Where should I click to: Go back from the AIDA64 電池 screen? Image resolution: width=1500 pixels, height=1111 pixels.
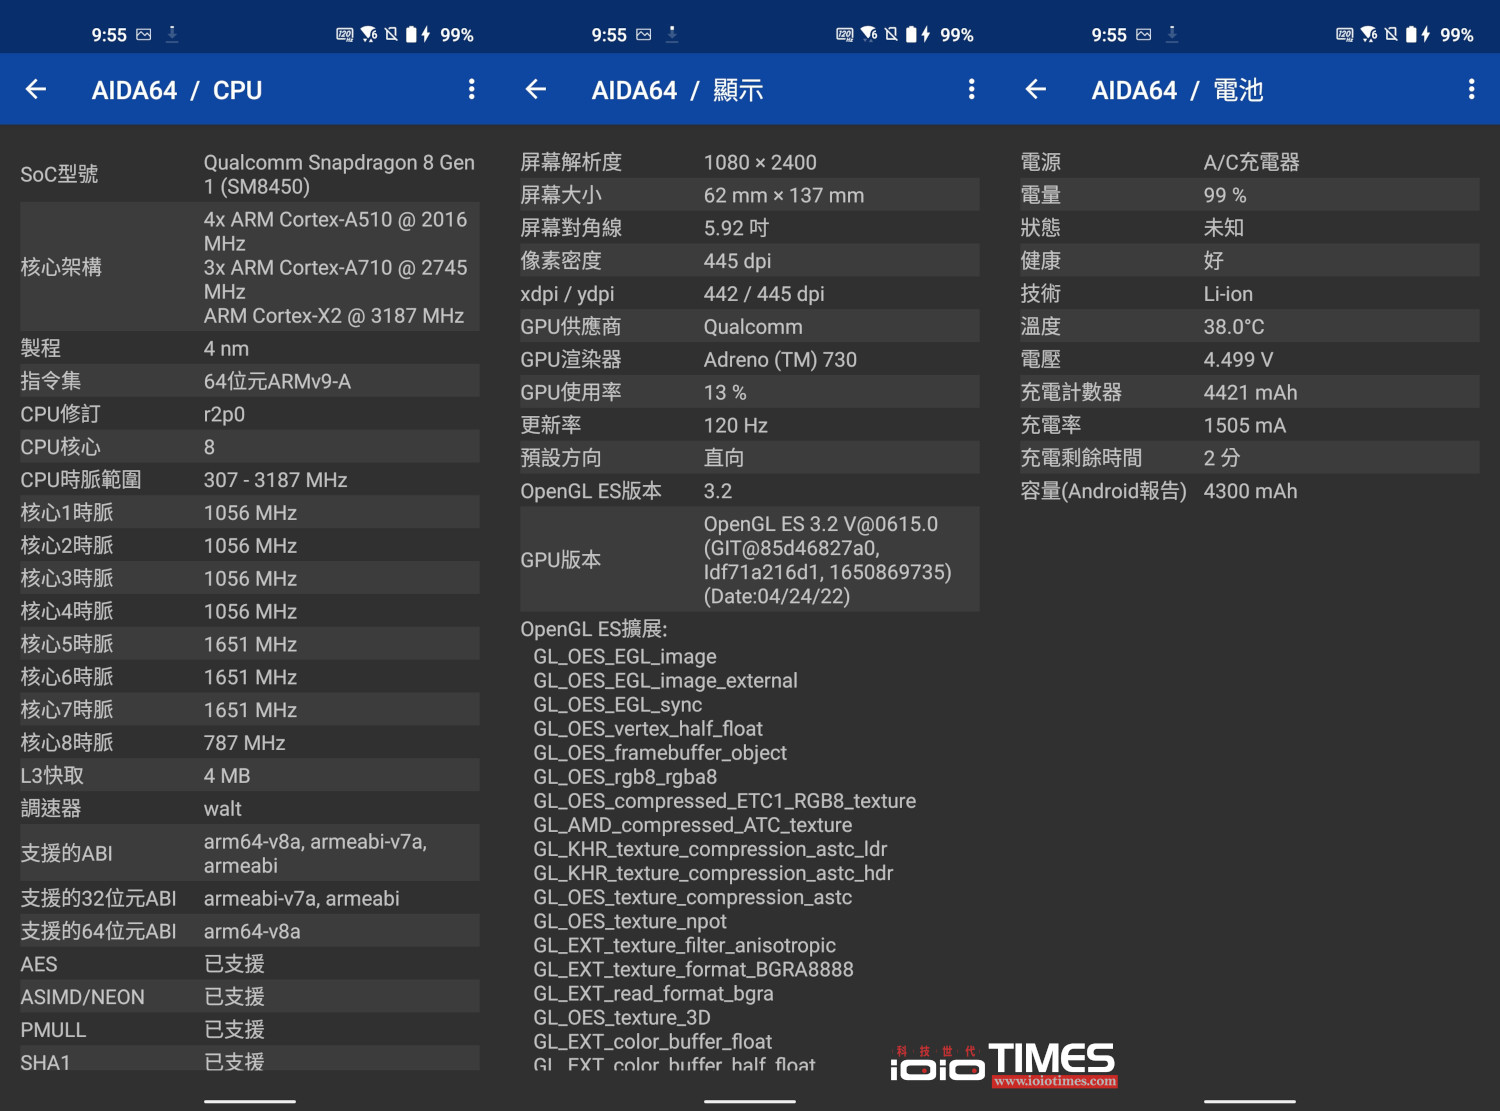(1036, 90)
